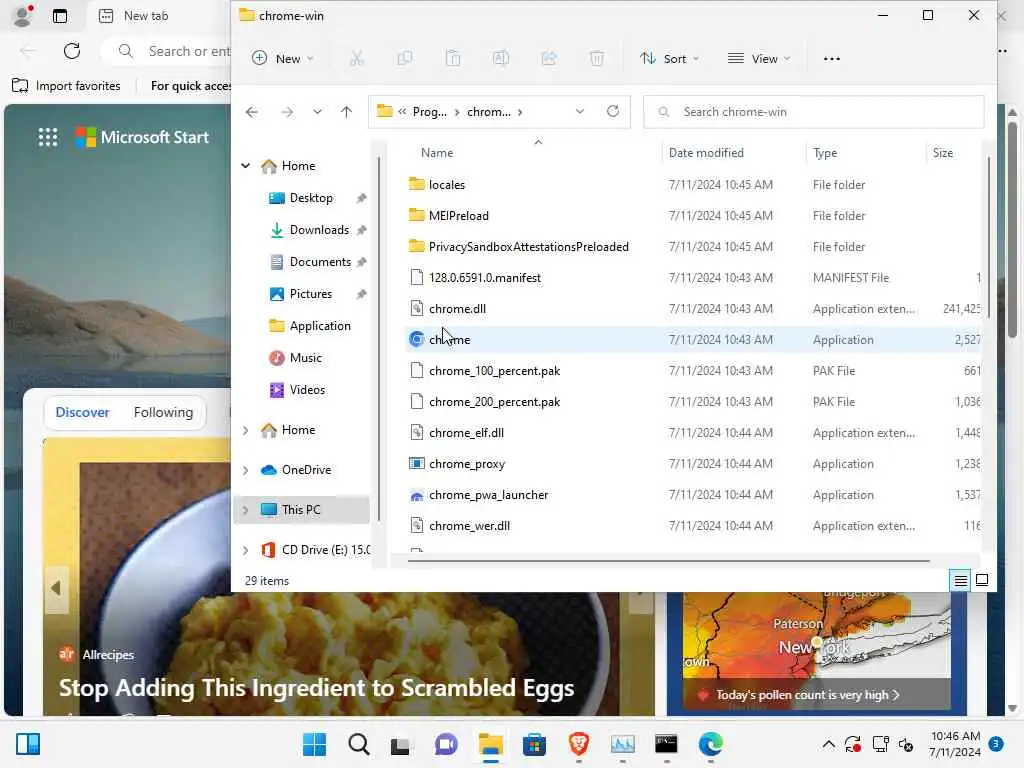Open the See more three-dots menu
This screenshot has height=768, width=1024.
831,59
